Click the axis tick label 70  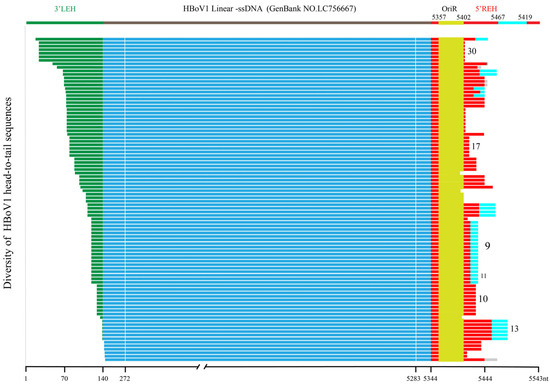point(64,379)
